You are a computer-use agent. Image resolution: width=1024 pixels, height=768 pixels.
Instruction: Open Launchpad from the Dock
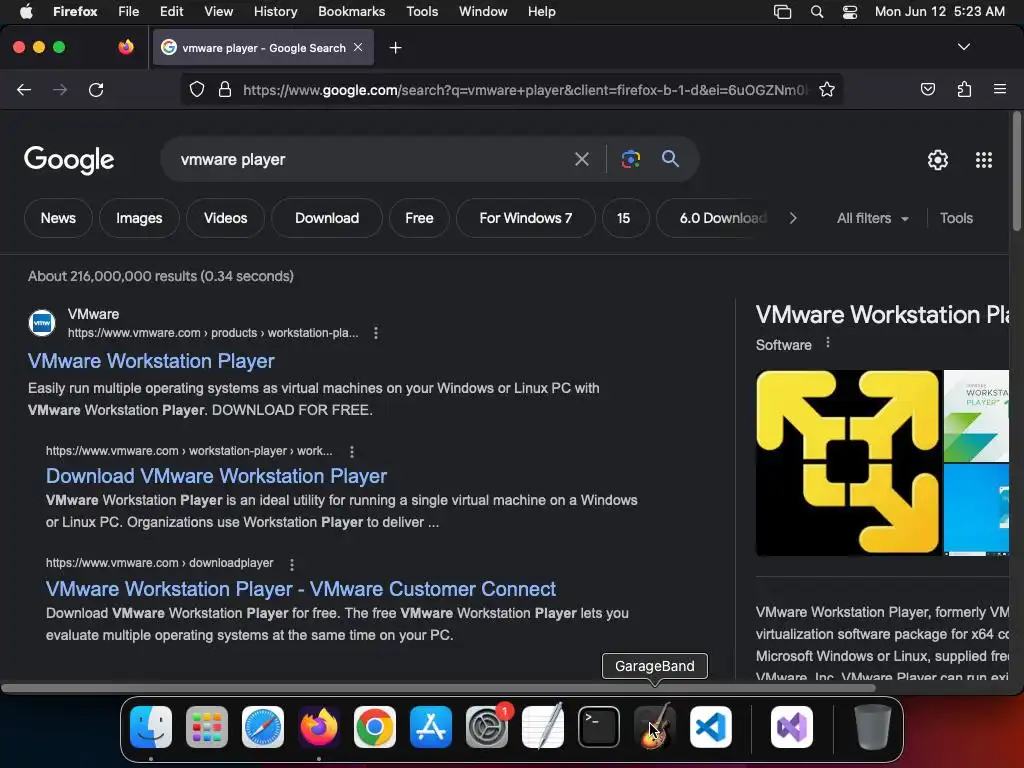point(206,727)
